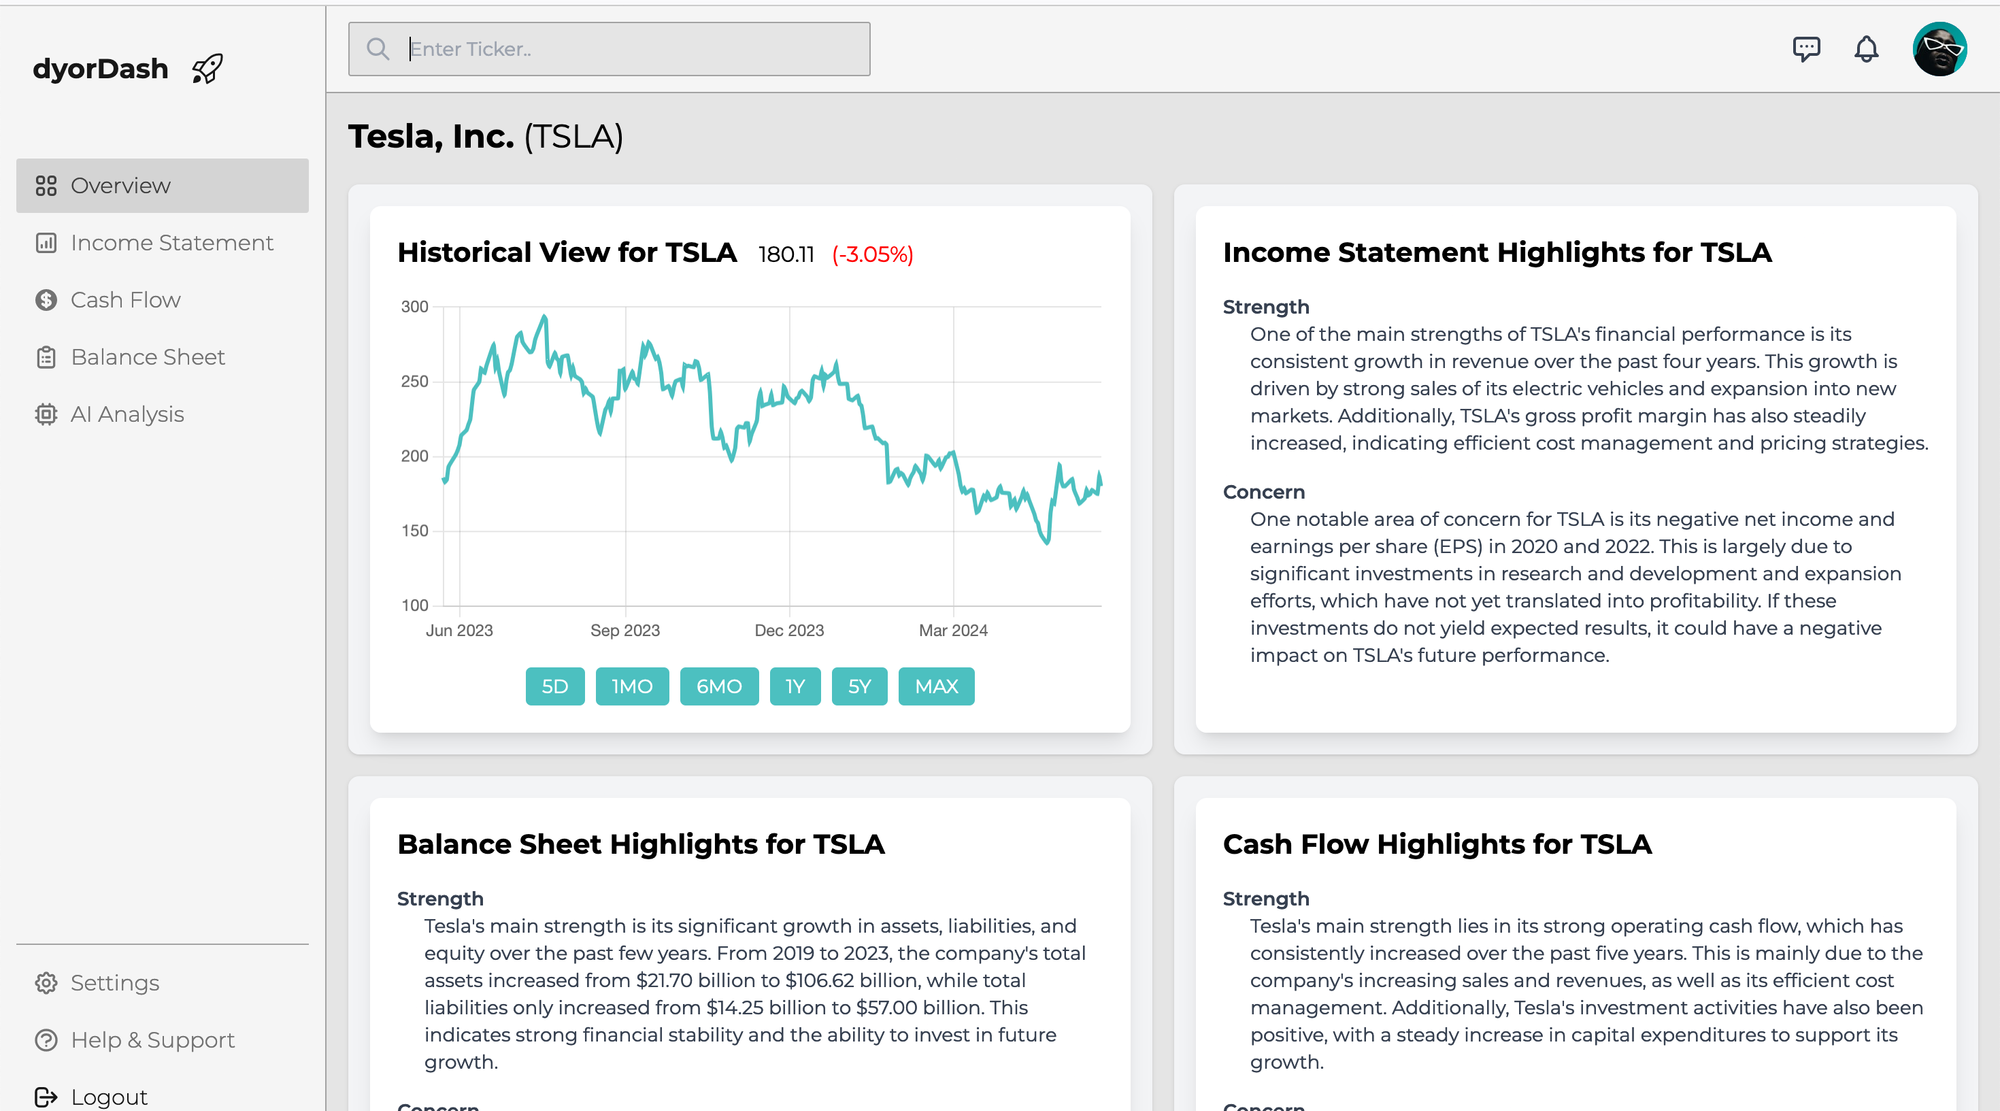Click the Mar 2024 axis label on chart
The width and height of the screenshot is (2000, 1111).
click(953, 630)
